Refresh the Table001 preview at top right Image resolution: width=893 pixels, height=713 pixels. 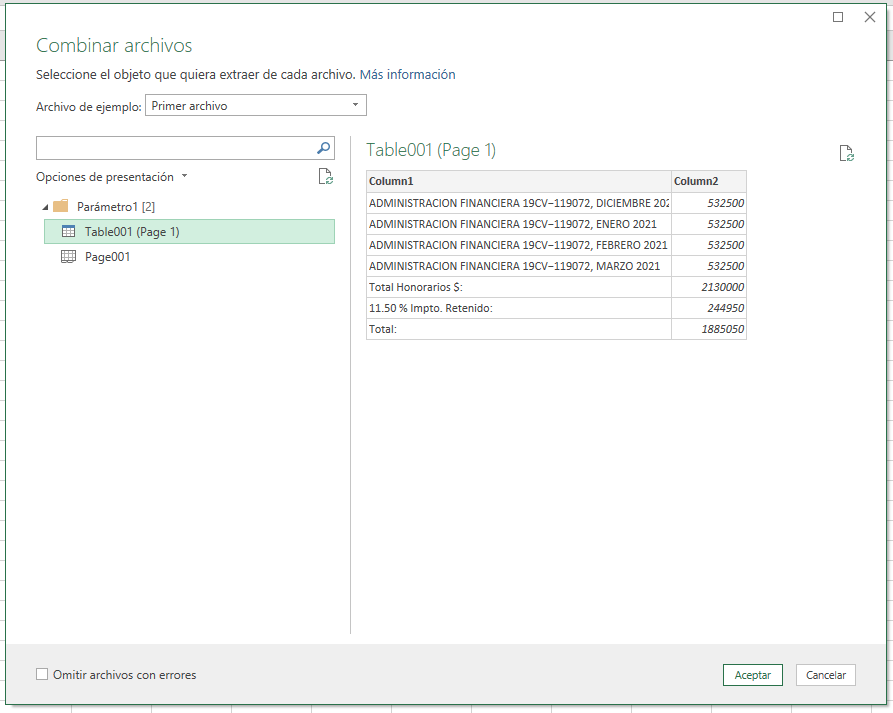(x=846, y=153)
